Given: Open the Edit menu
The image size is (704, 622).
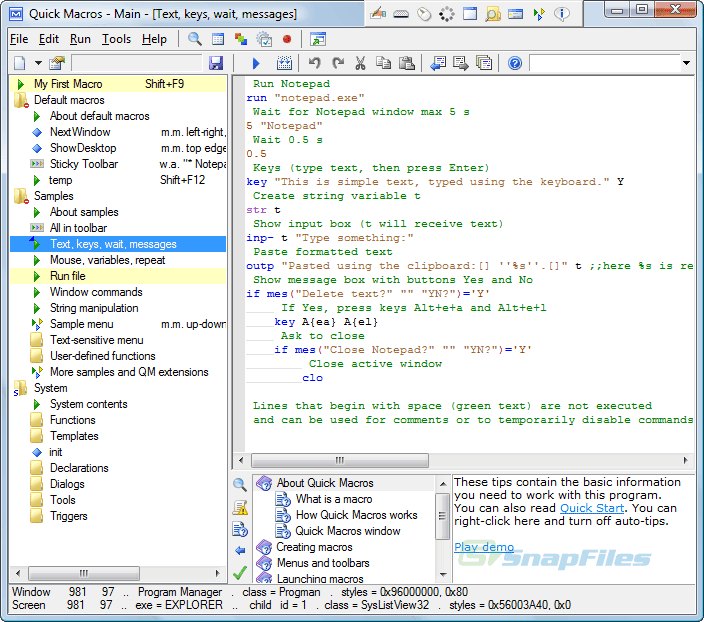Looking at the screenshot, I should 48,40.
